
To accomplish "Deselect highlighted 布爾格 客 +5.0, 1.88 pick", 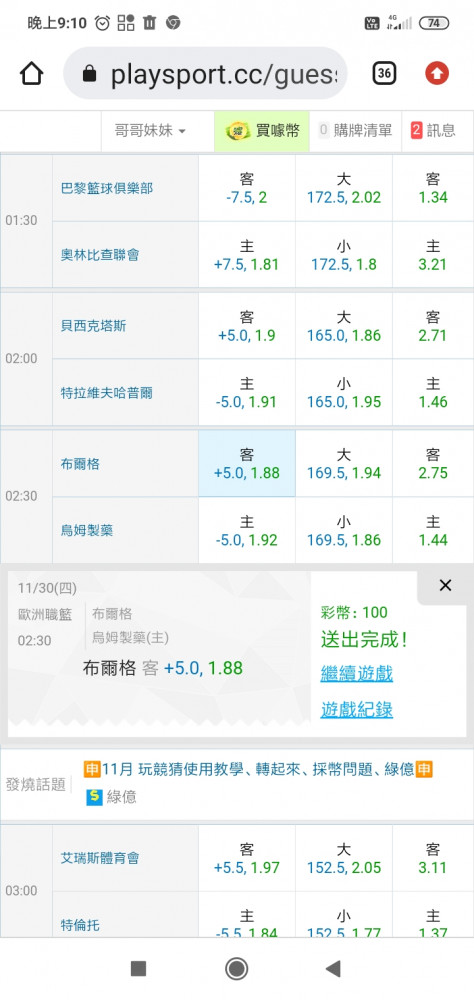I will tap(247, 464).
